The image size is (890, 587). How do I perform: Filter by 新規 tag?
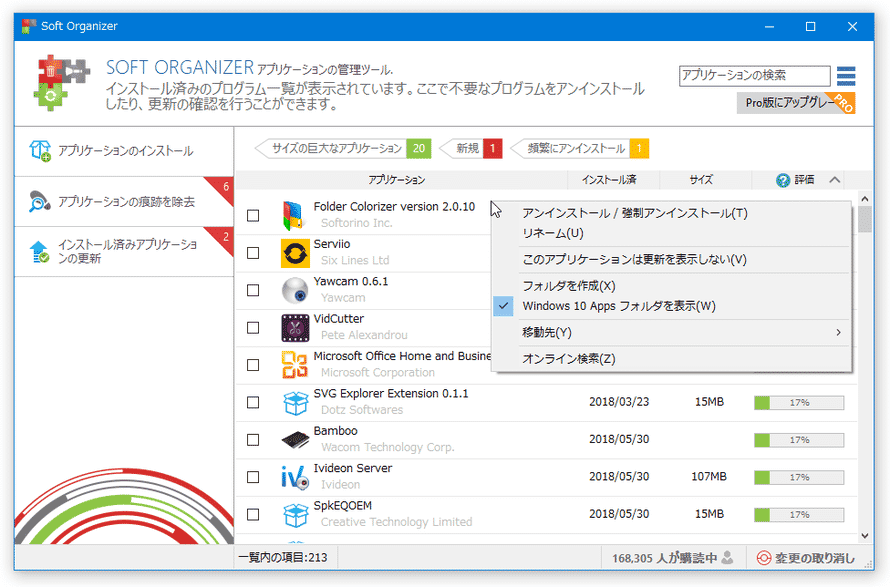pos(471,149)
